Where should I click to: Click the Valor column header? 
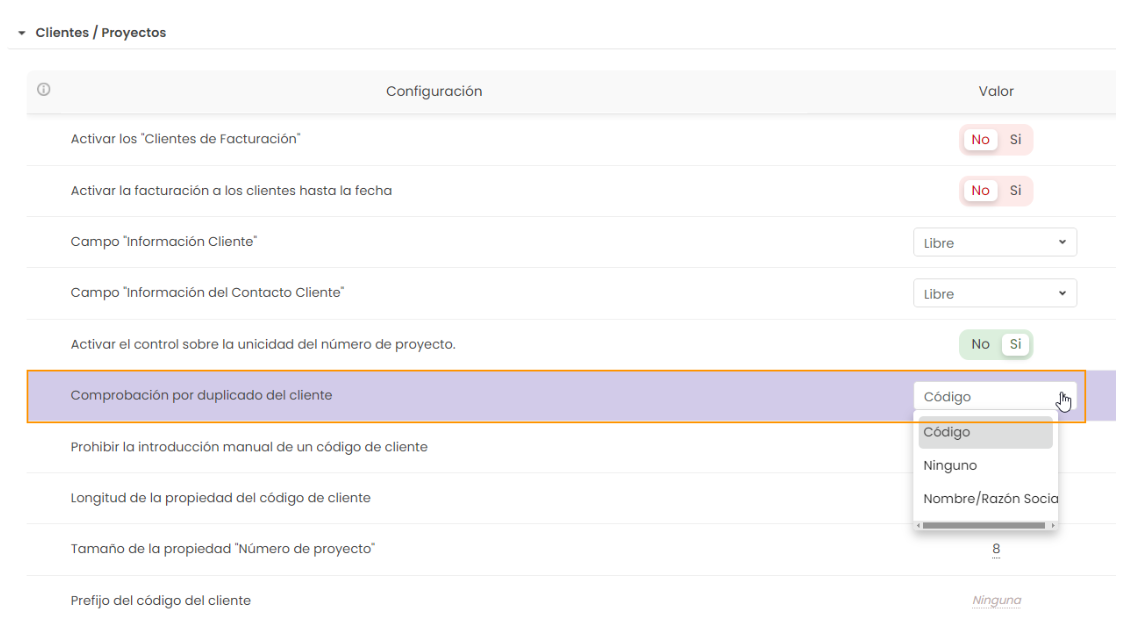(996, 91)
